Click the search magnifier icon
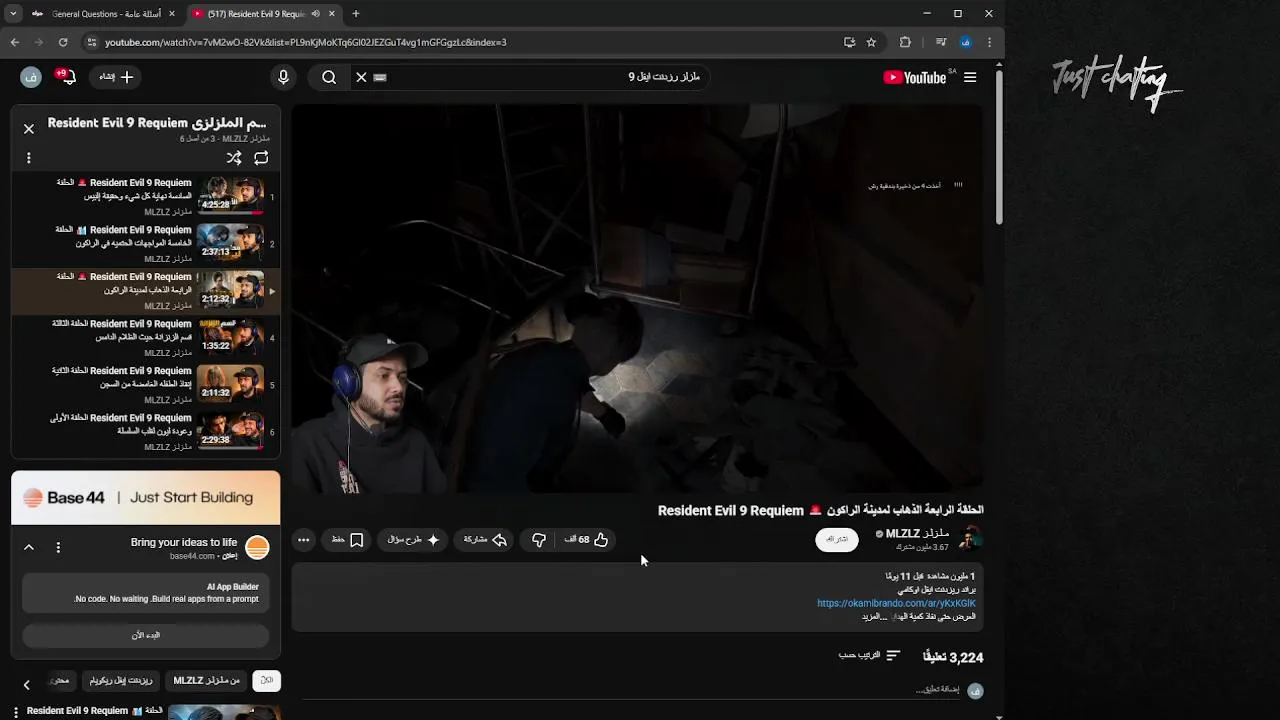The height and width of the screenshot is (720, 1280). [x=329, y=77]
